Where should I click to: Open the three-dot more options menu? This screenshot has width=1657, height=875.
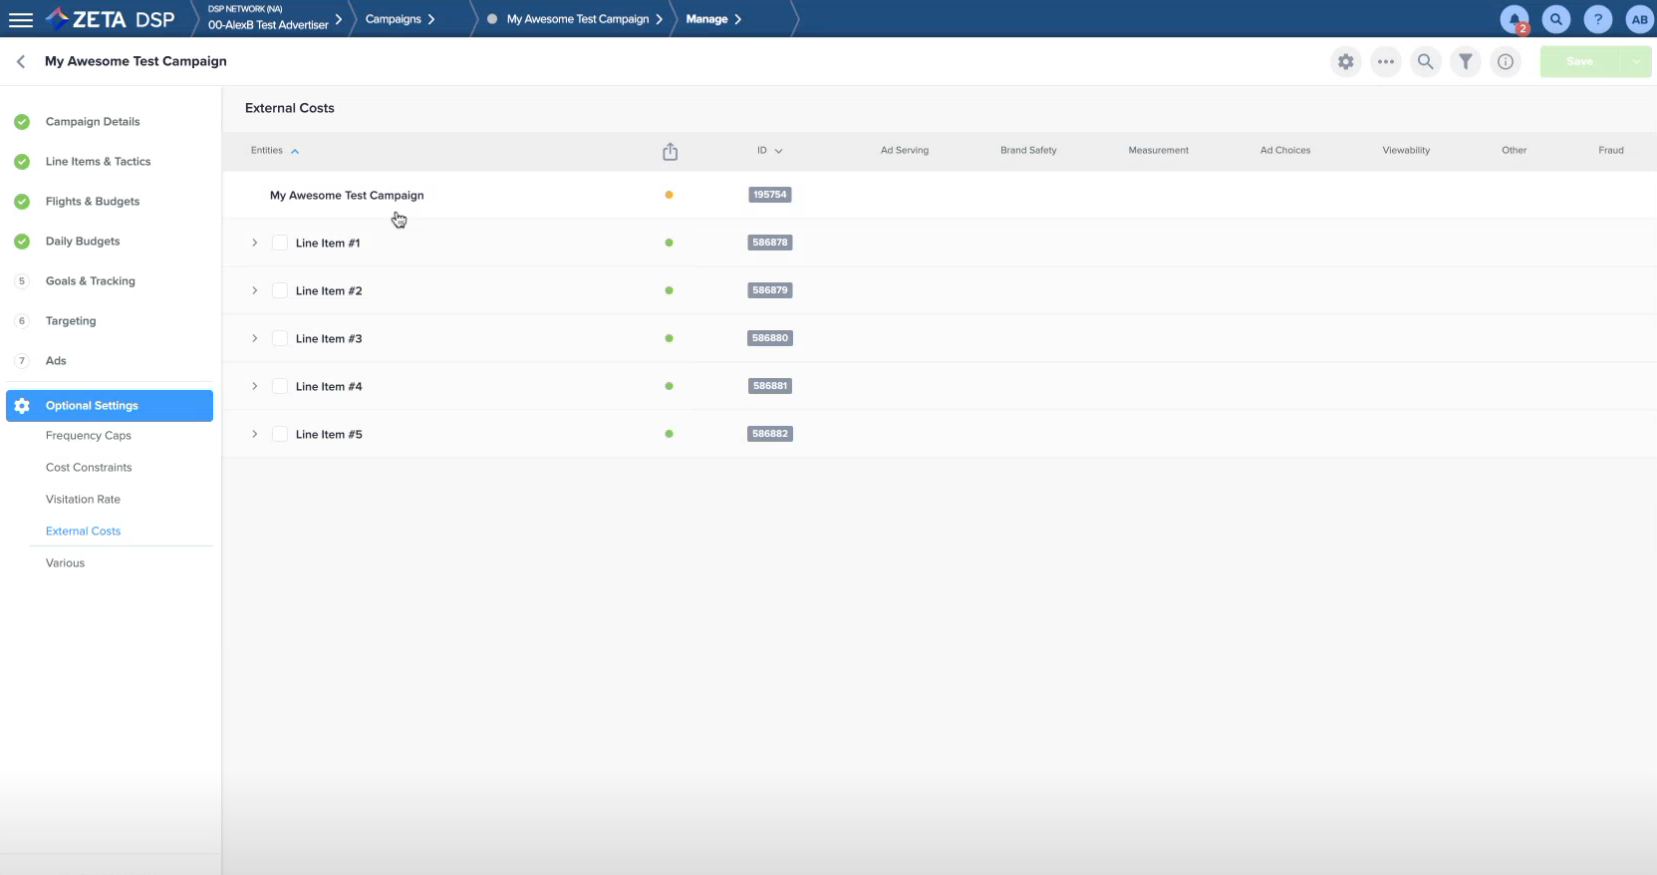[x=1385, y=62]
